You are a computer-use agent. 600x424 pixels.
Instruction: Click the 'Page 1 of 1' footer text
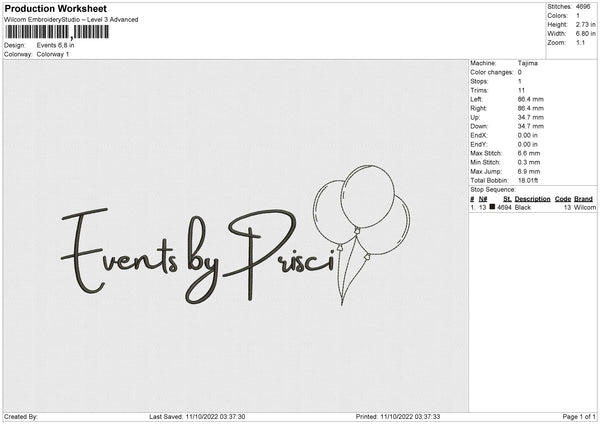pyautogui.click(x=579, y=417)
